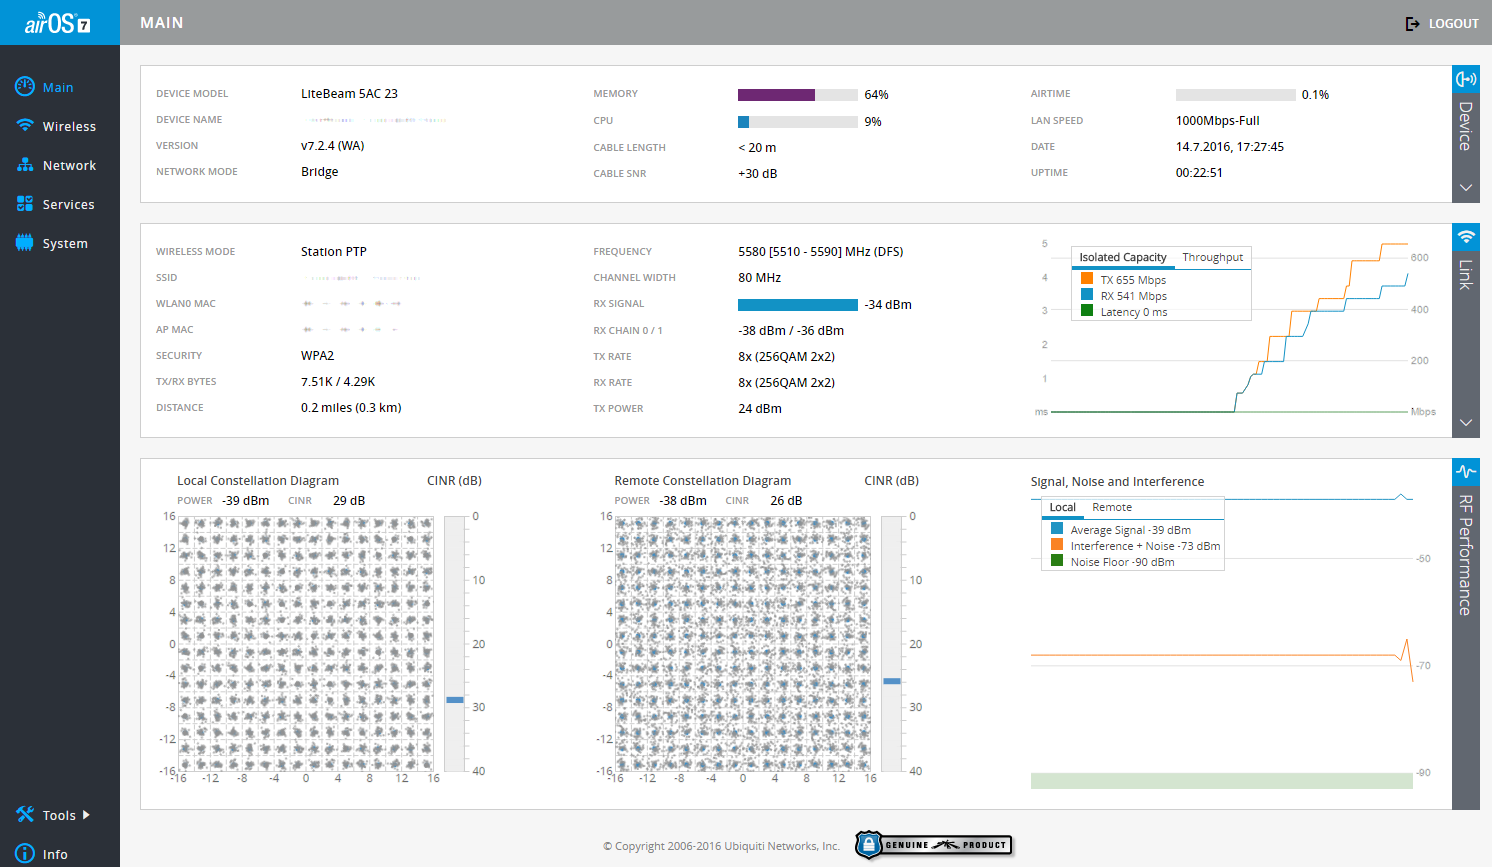Click the Tools wrench icon
The width and height of the screenshot is (1492, 867).
click(x=25, y=815)
